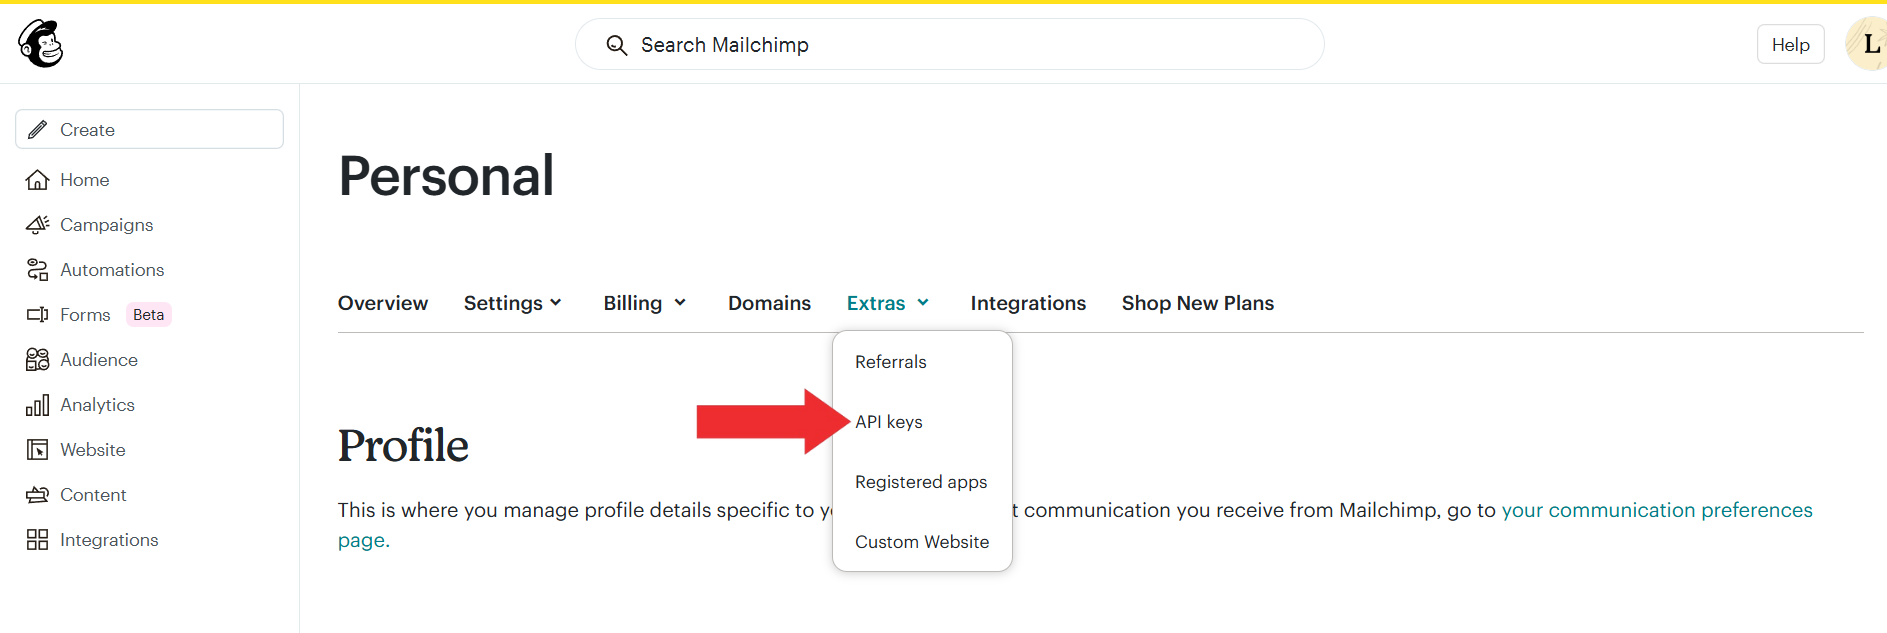The image size is (1887, 633).
Task: Click the Personal page heading
Action: [x=446, y=176]
